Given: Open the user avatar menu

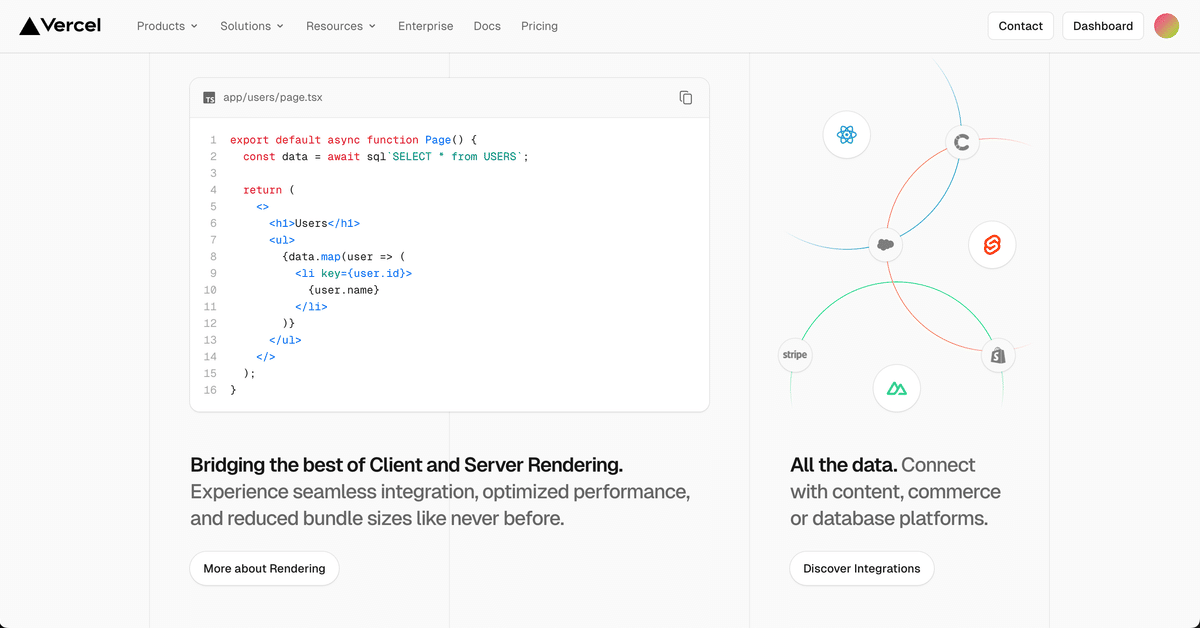Looking at the screenshot, I should (1166, 26).
